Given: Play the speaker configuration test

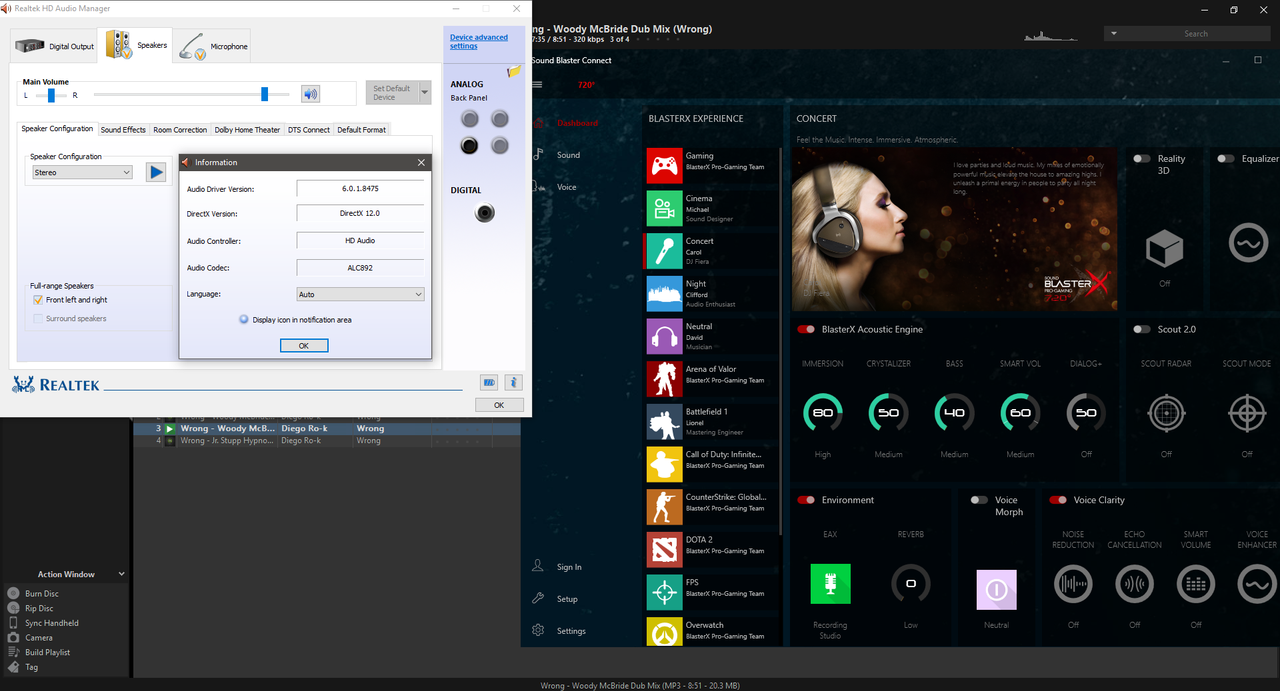Looking at the screenshot, I should 156,172.
